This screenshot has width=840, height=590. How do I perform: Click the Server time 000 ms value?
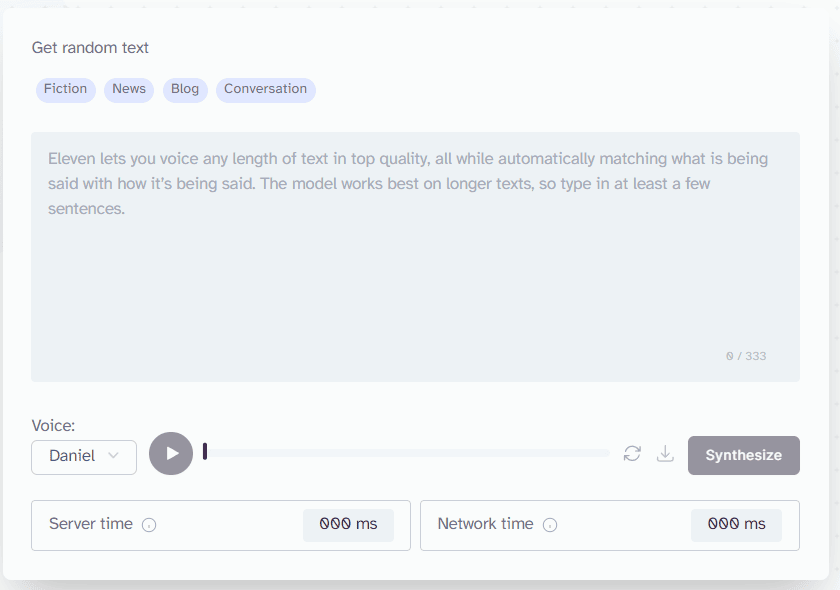point(348,525)
